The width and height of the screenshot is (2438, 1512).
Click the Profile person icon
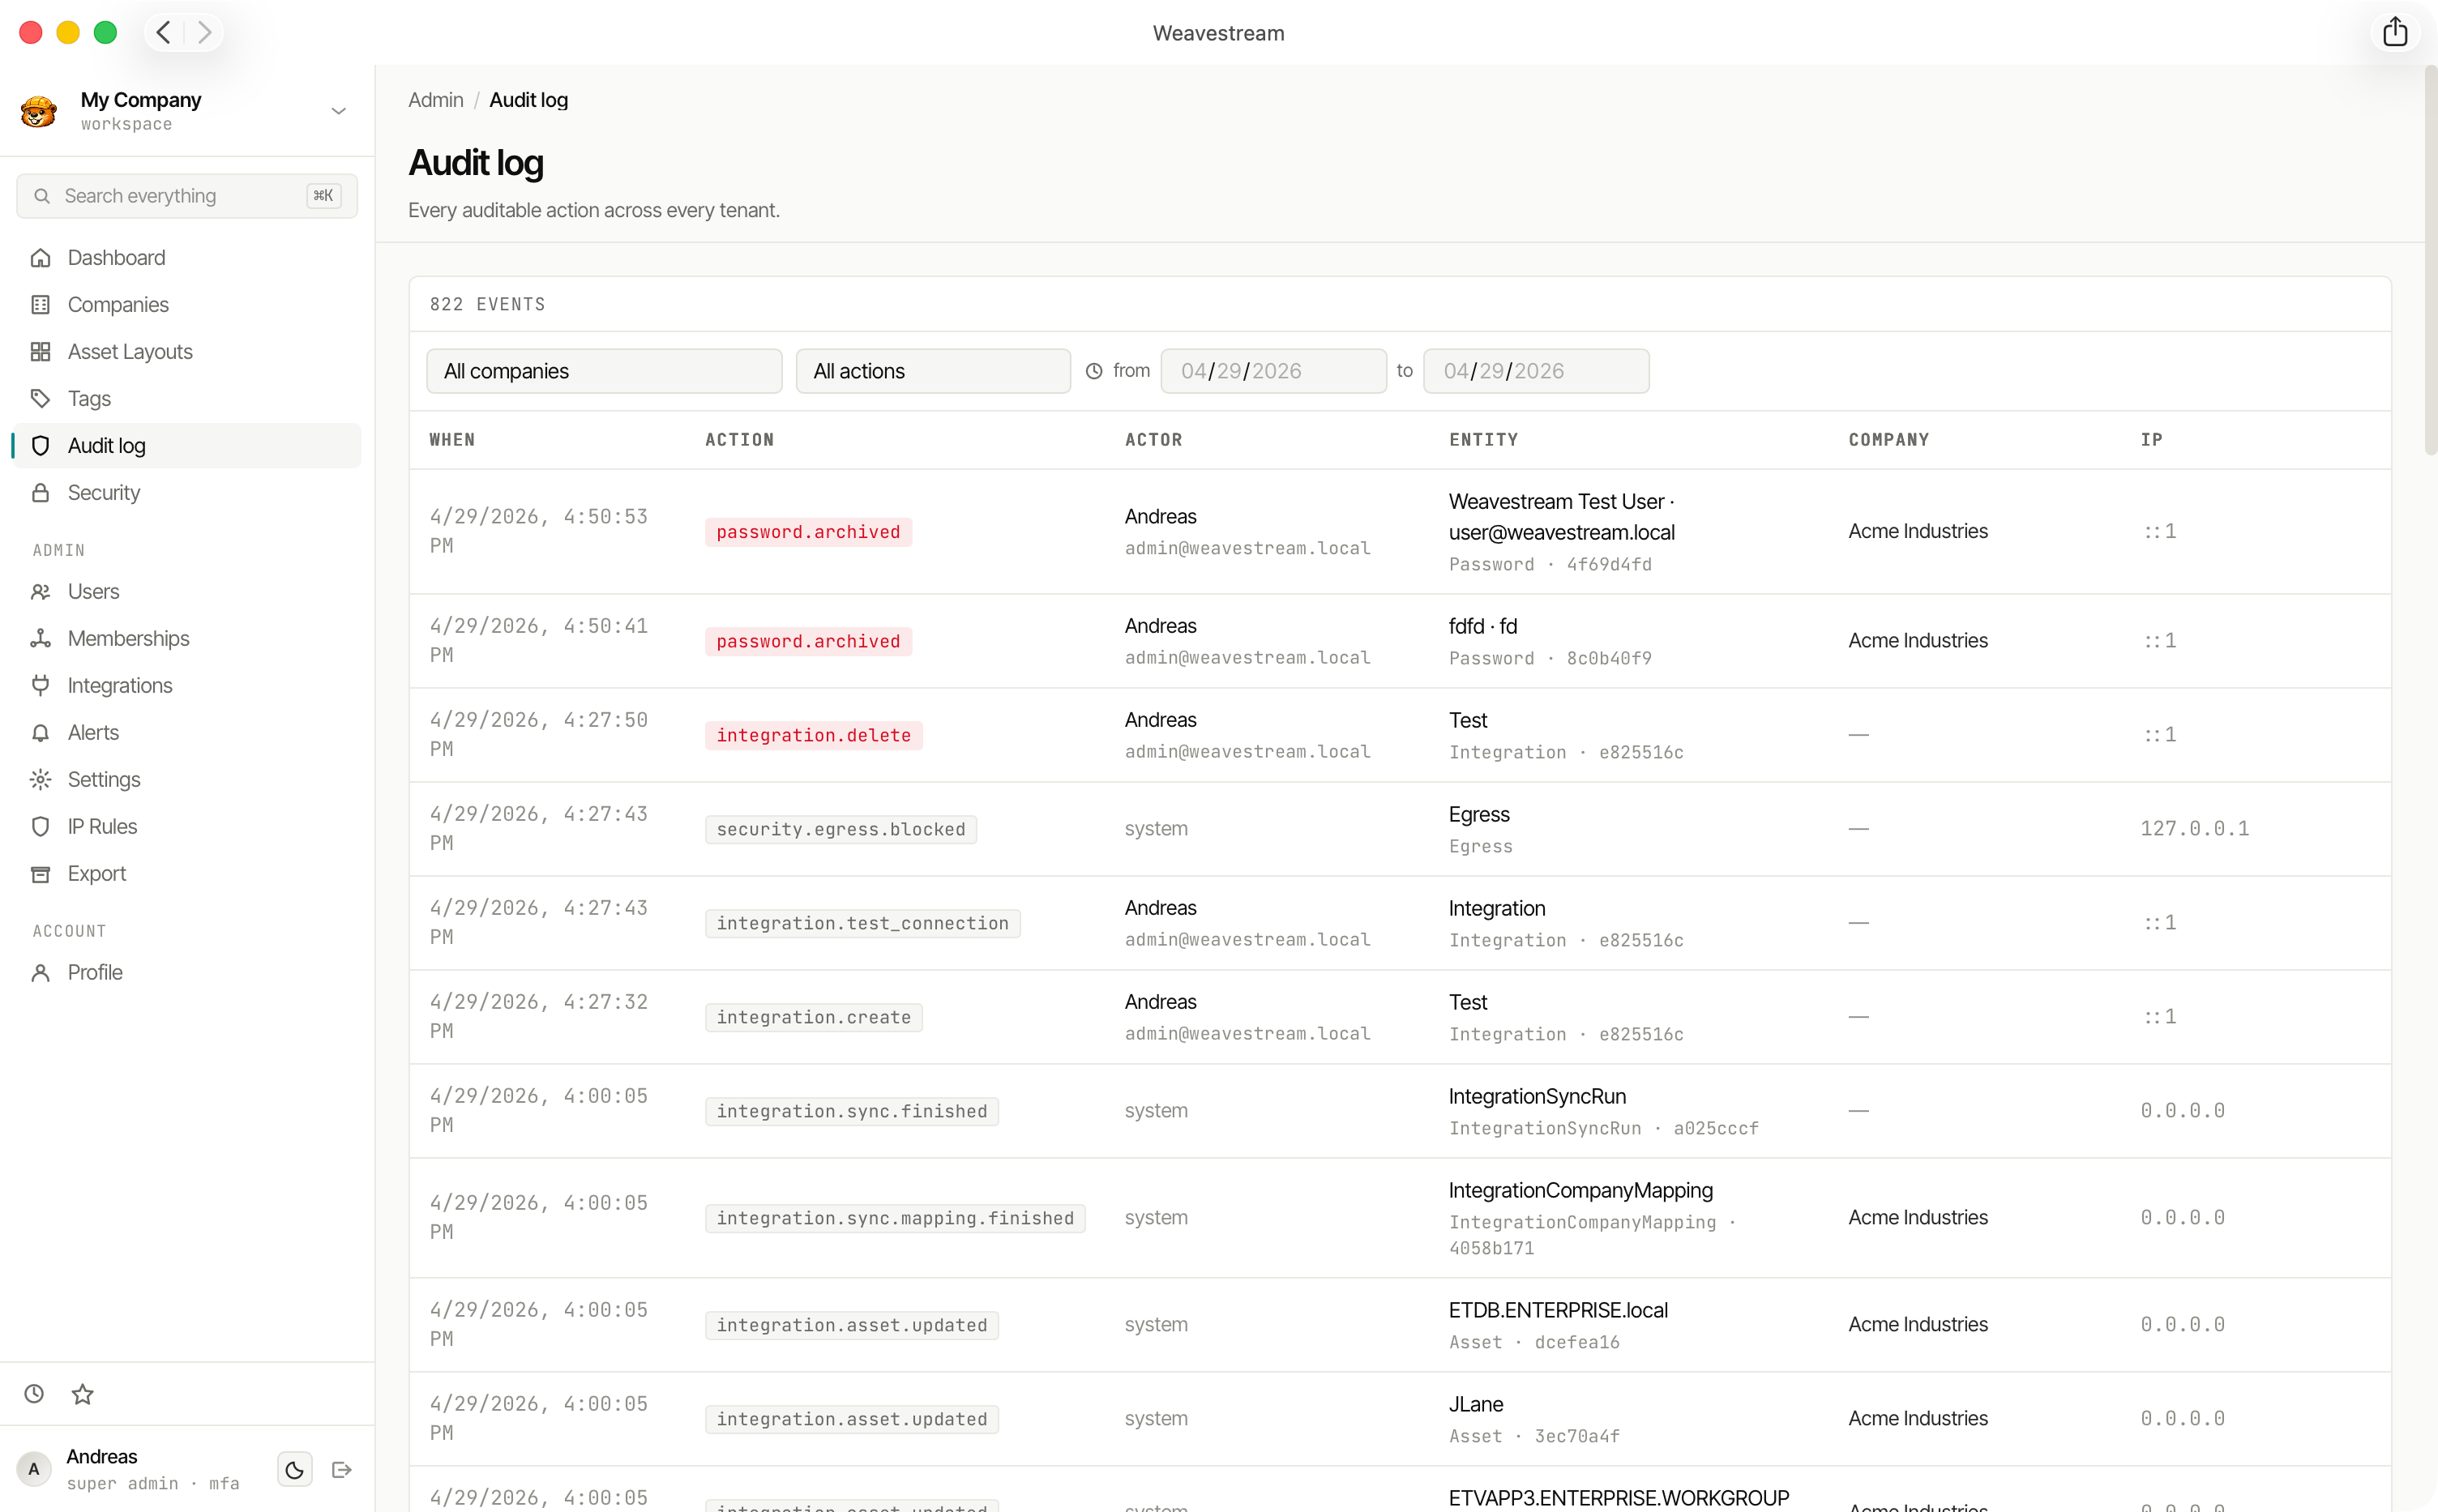point(40,973)
